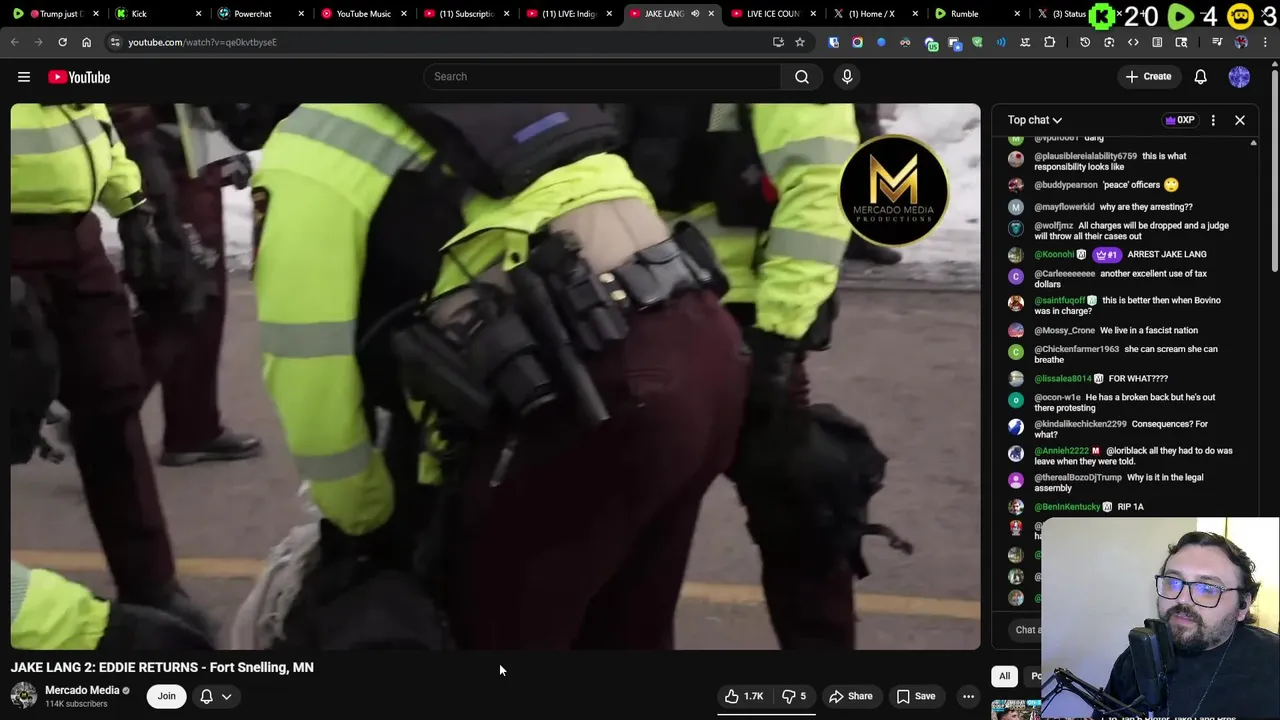The height and width of the screenshot is (720, 1280).
Task: Start voice search with the microphone
Action: pyautogui.click(x=847, y=77)
